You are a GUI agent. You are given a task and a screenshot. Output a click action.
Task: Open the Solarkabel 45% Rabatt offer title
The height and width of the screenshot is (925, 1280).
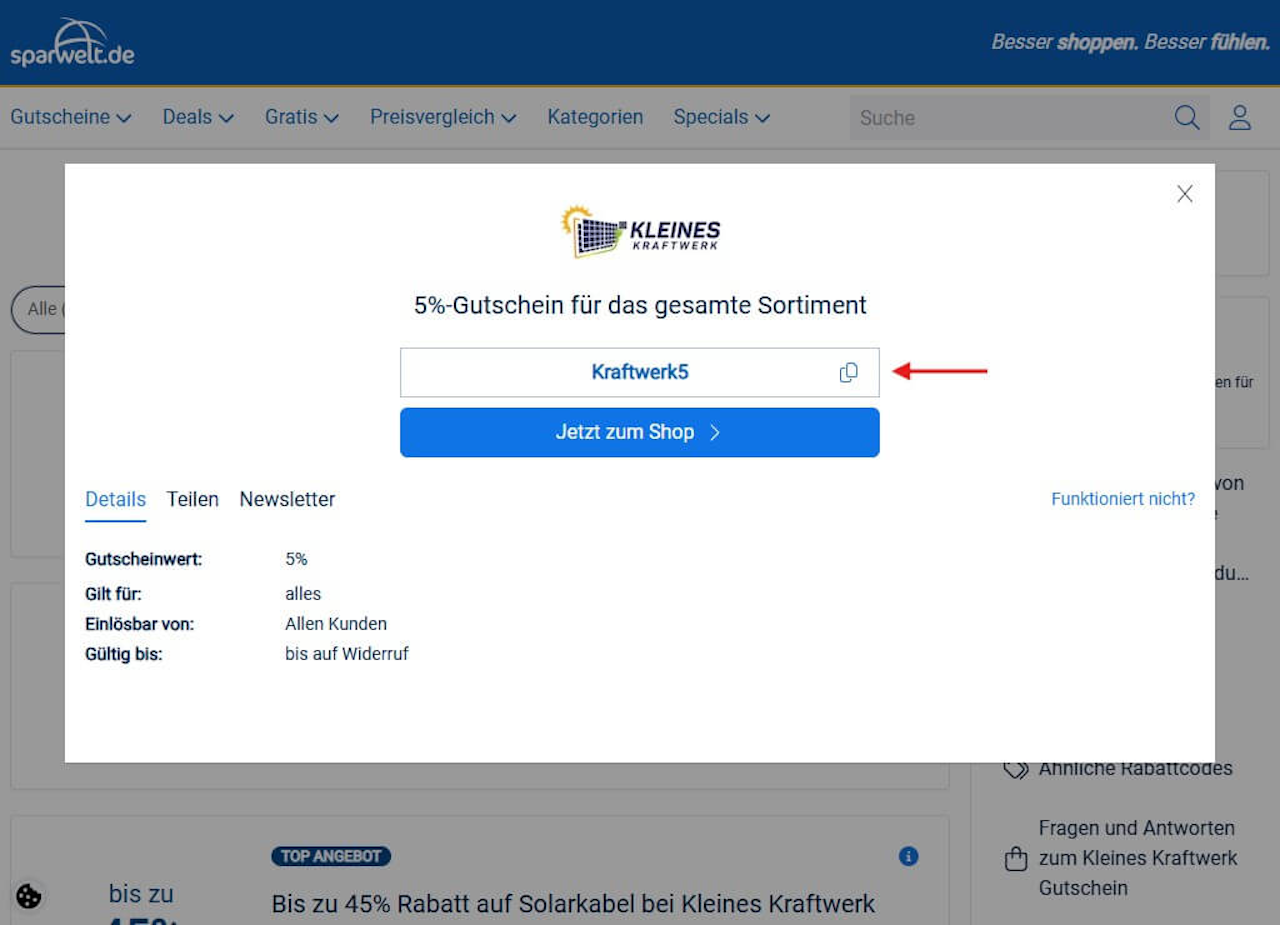pos(573,905)
